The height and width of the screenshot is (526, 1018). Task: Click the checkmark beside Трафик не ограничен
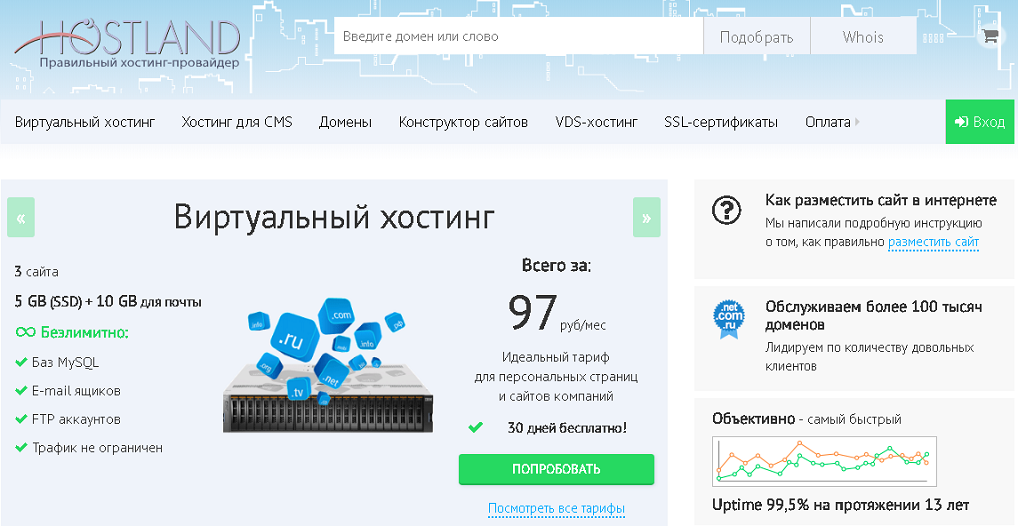pos(21,448)
